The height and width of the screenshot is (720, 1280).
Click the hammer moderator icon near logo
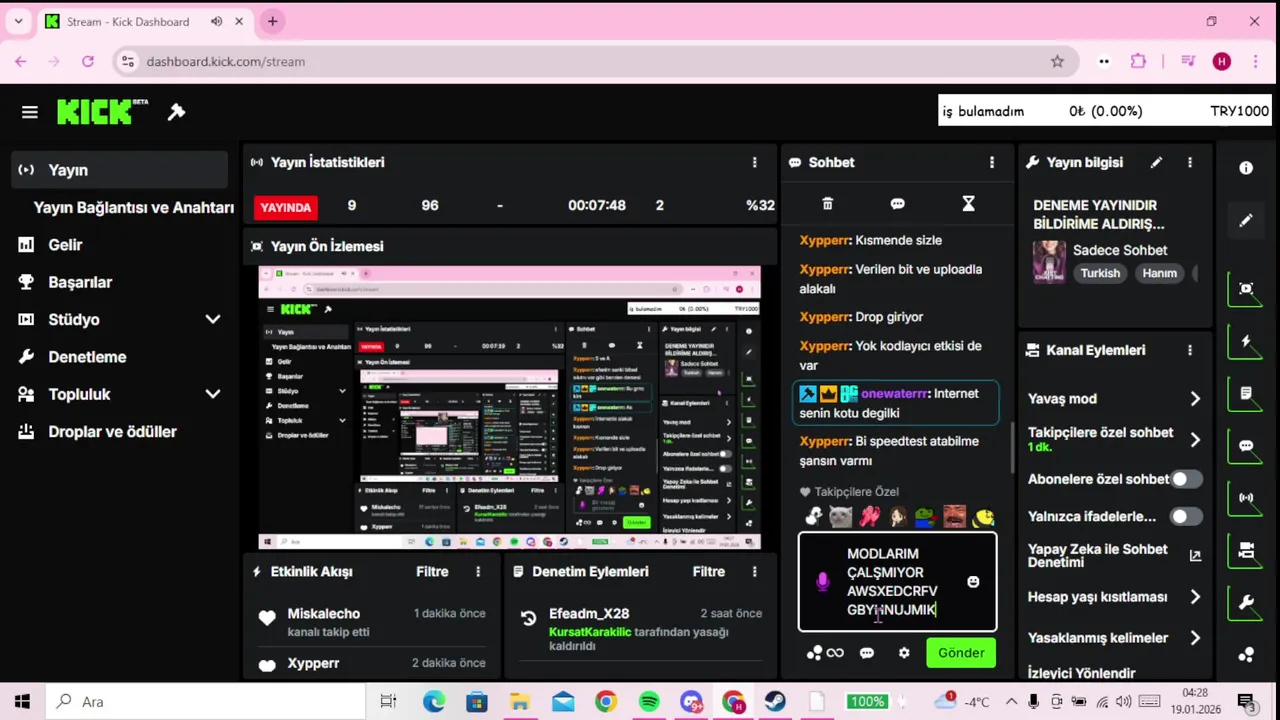coord(176,112)
